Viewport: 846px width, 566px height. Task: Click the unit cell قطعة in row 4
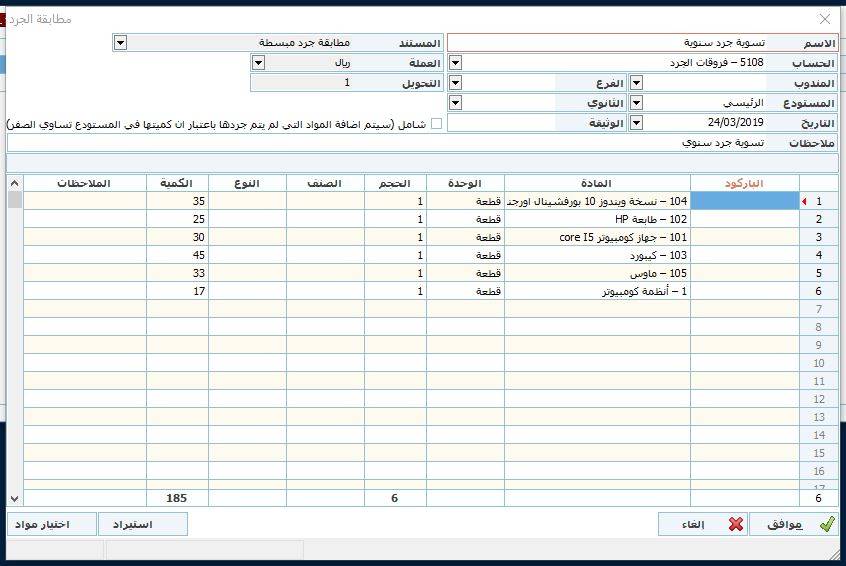465,255
